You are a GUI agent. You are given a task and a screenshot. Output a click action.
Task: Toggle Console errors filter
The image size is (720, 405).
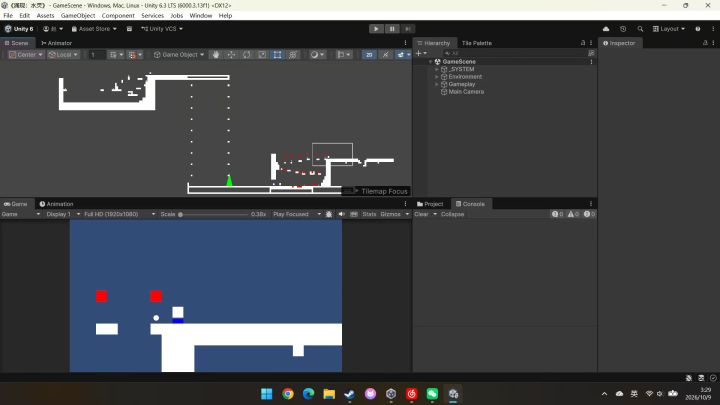[589, 214]
